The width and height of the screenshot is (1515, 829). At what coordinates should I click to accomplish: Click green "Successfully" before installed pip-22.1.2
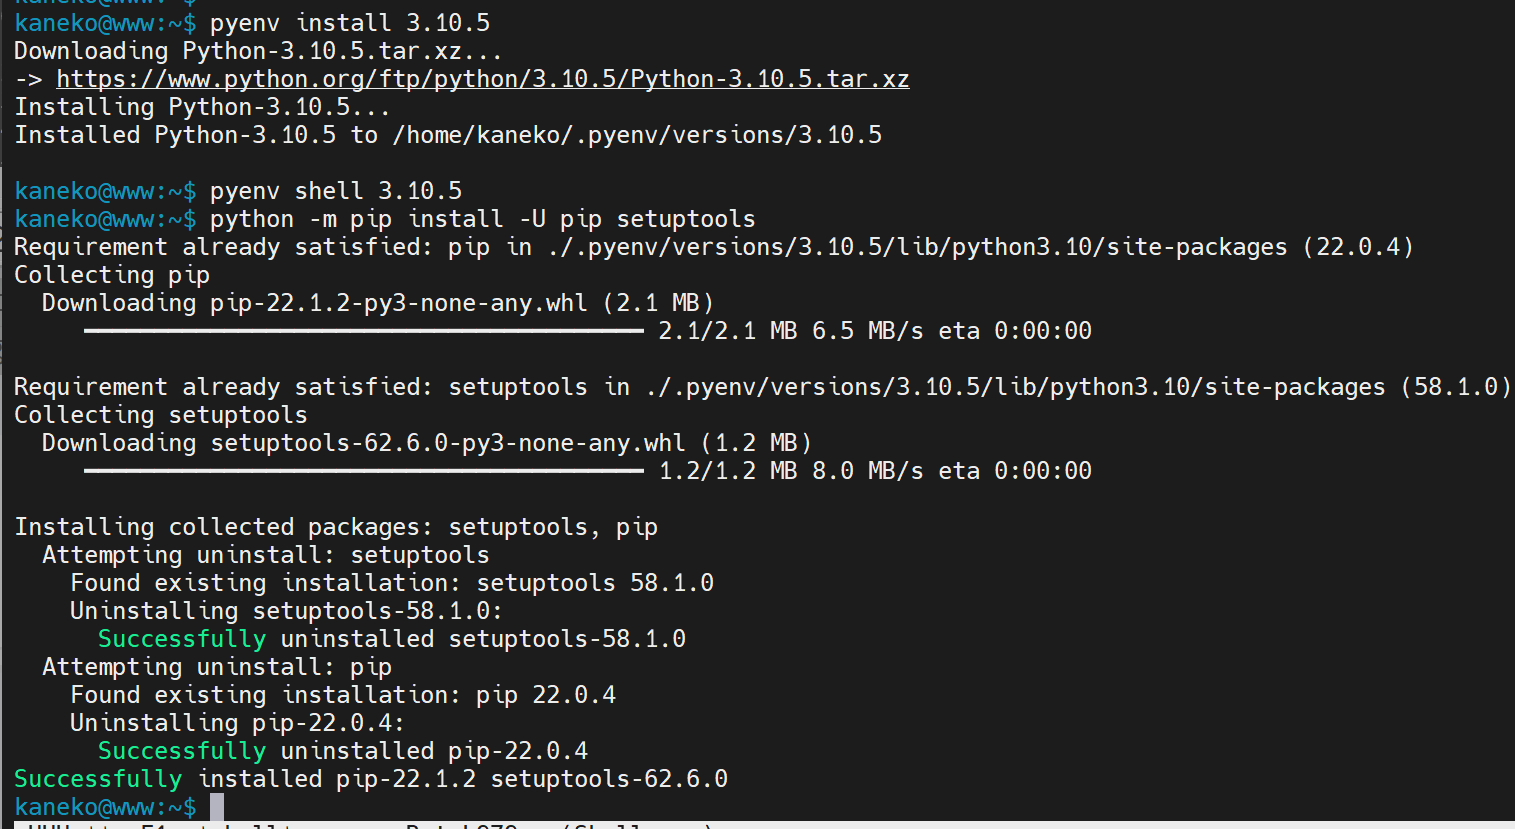pos(98,779)
